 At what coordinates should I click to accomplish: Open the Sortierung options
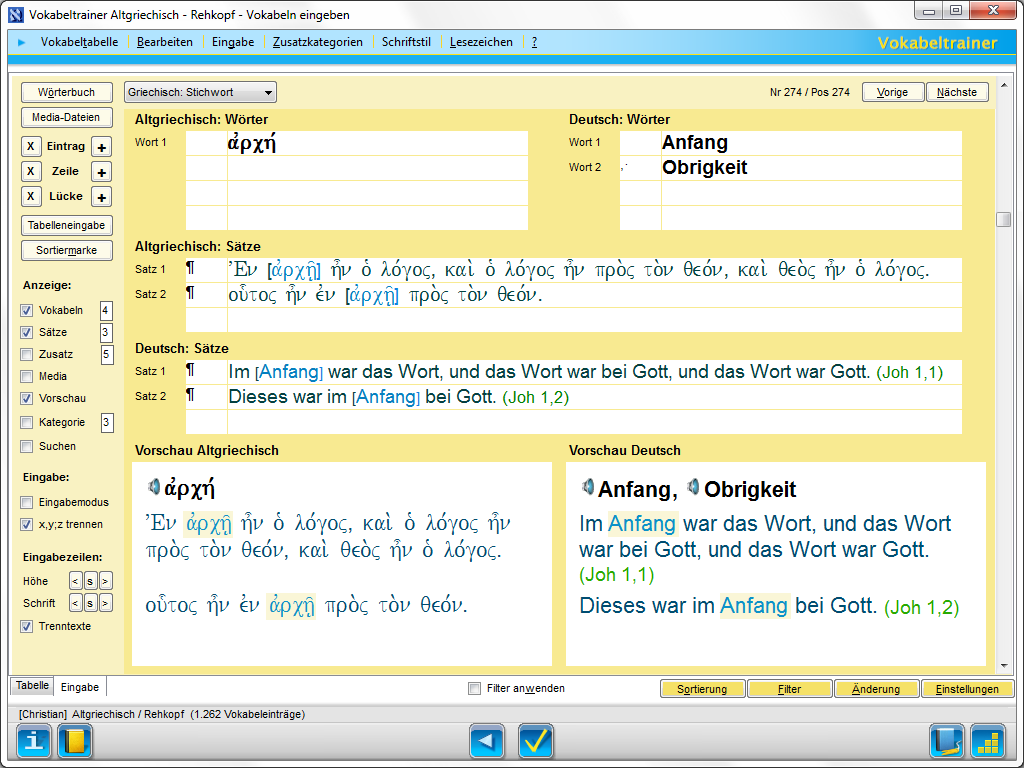702,689
